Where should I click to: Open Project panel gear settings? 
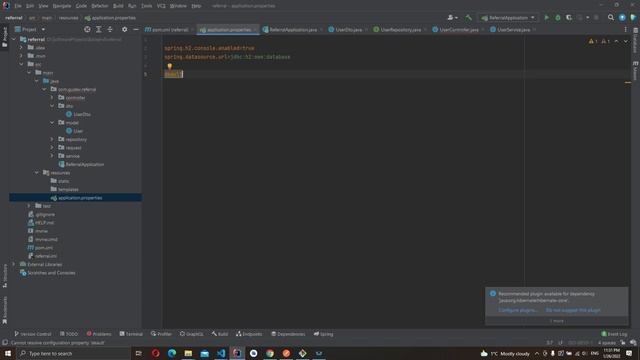click(124, 29)
